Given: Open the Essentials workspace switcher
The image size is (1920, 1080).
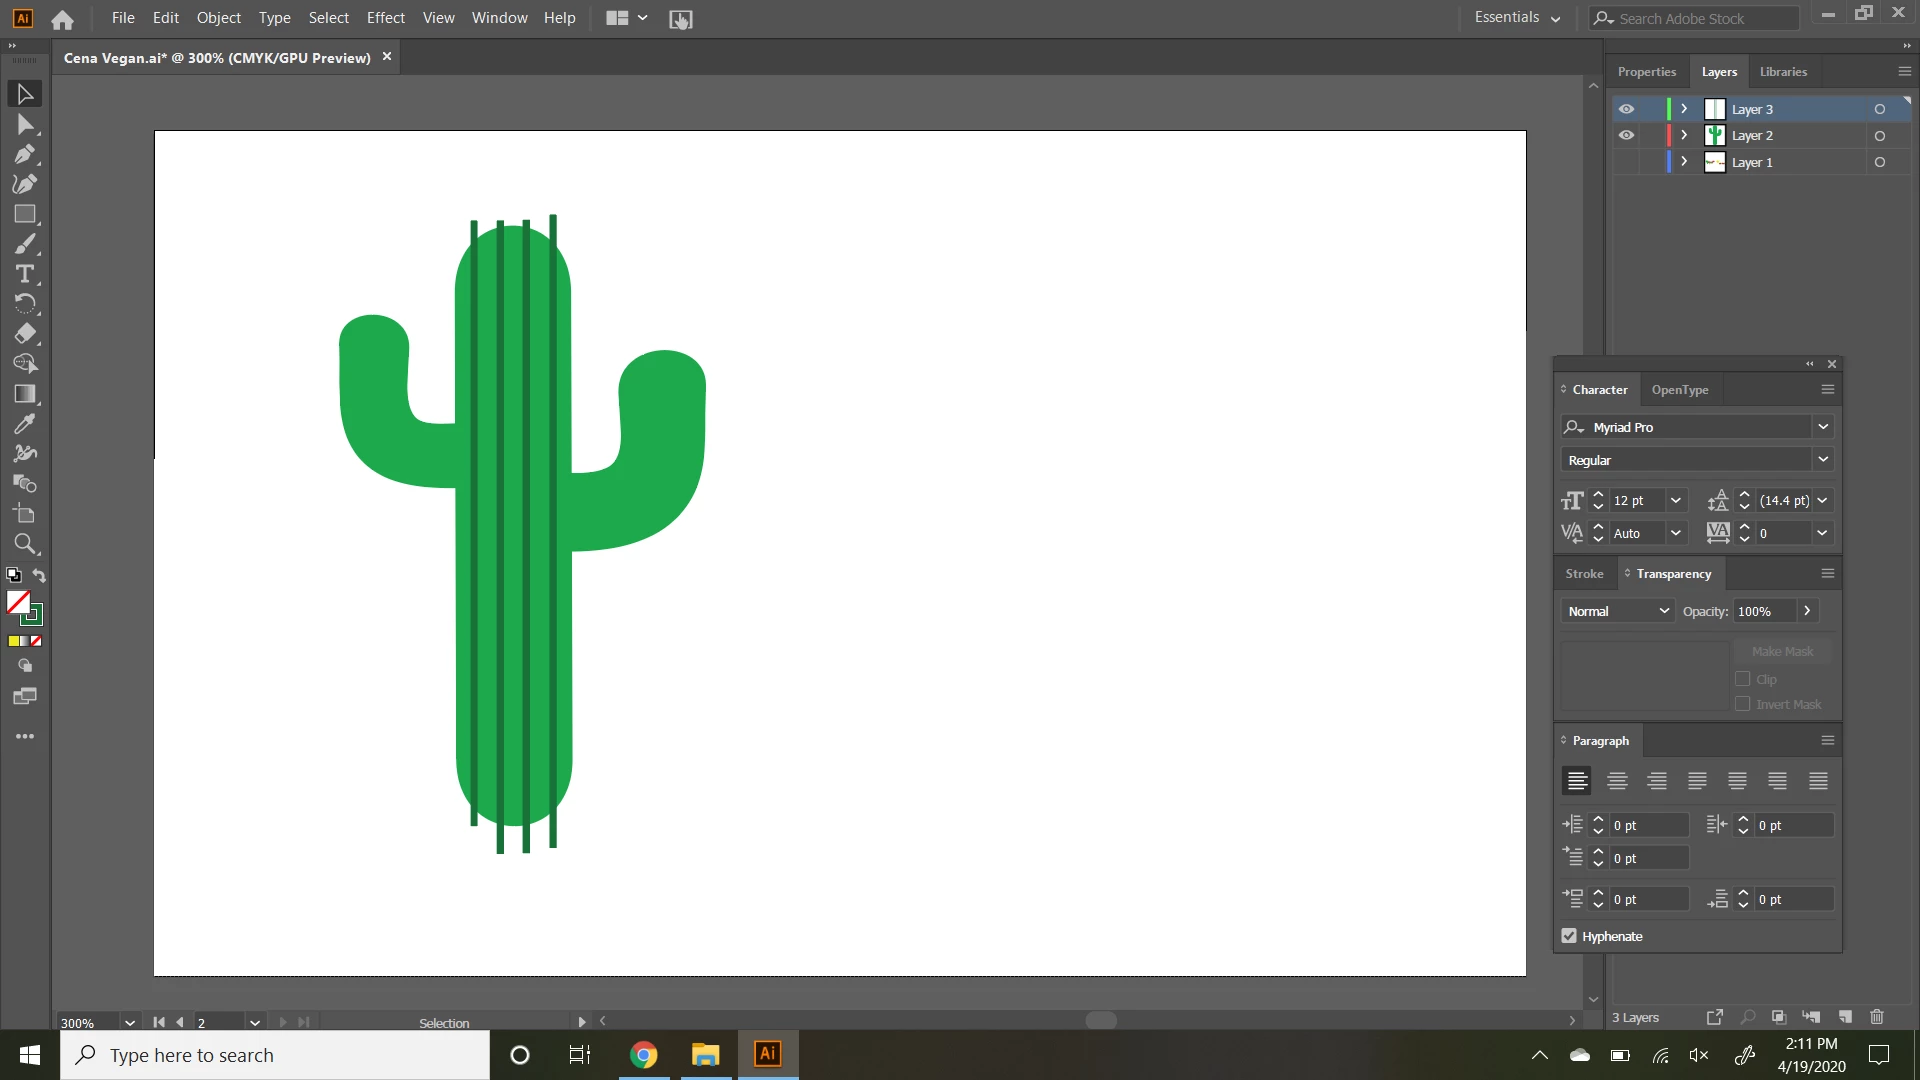Looking at the screenshot, I should point(1517,18).
